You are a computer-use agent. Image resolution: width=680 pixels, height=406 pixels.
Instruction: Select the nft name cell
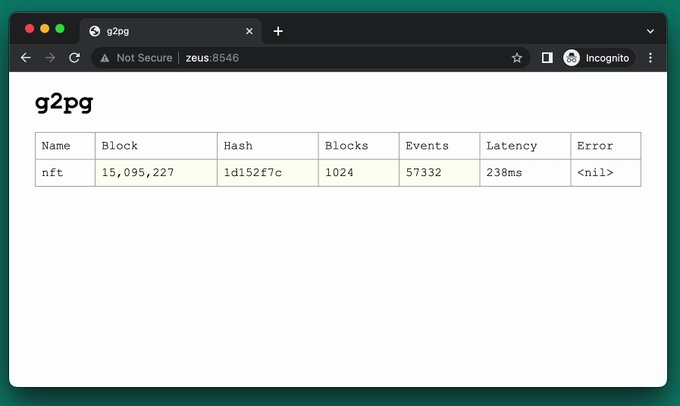click(65, 173)
